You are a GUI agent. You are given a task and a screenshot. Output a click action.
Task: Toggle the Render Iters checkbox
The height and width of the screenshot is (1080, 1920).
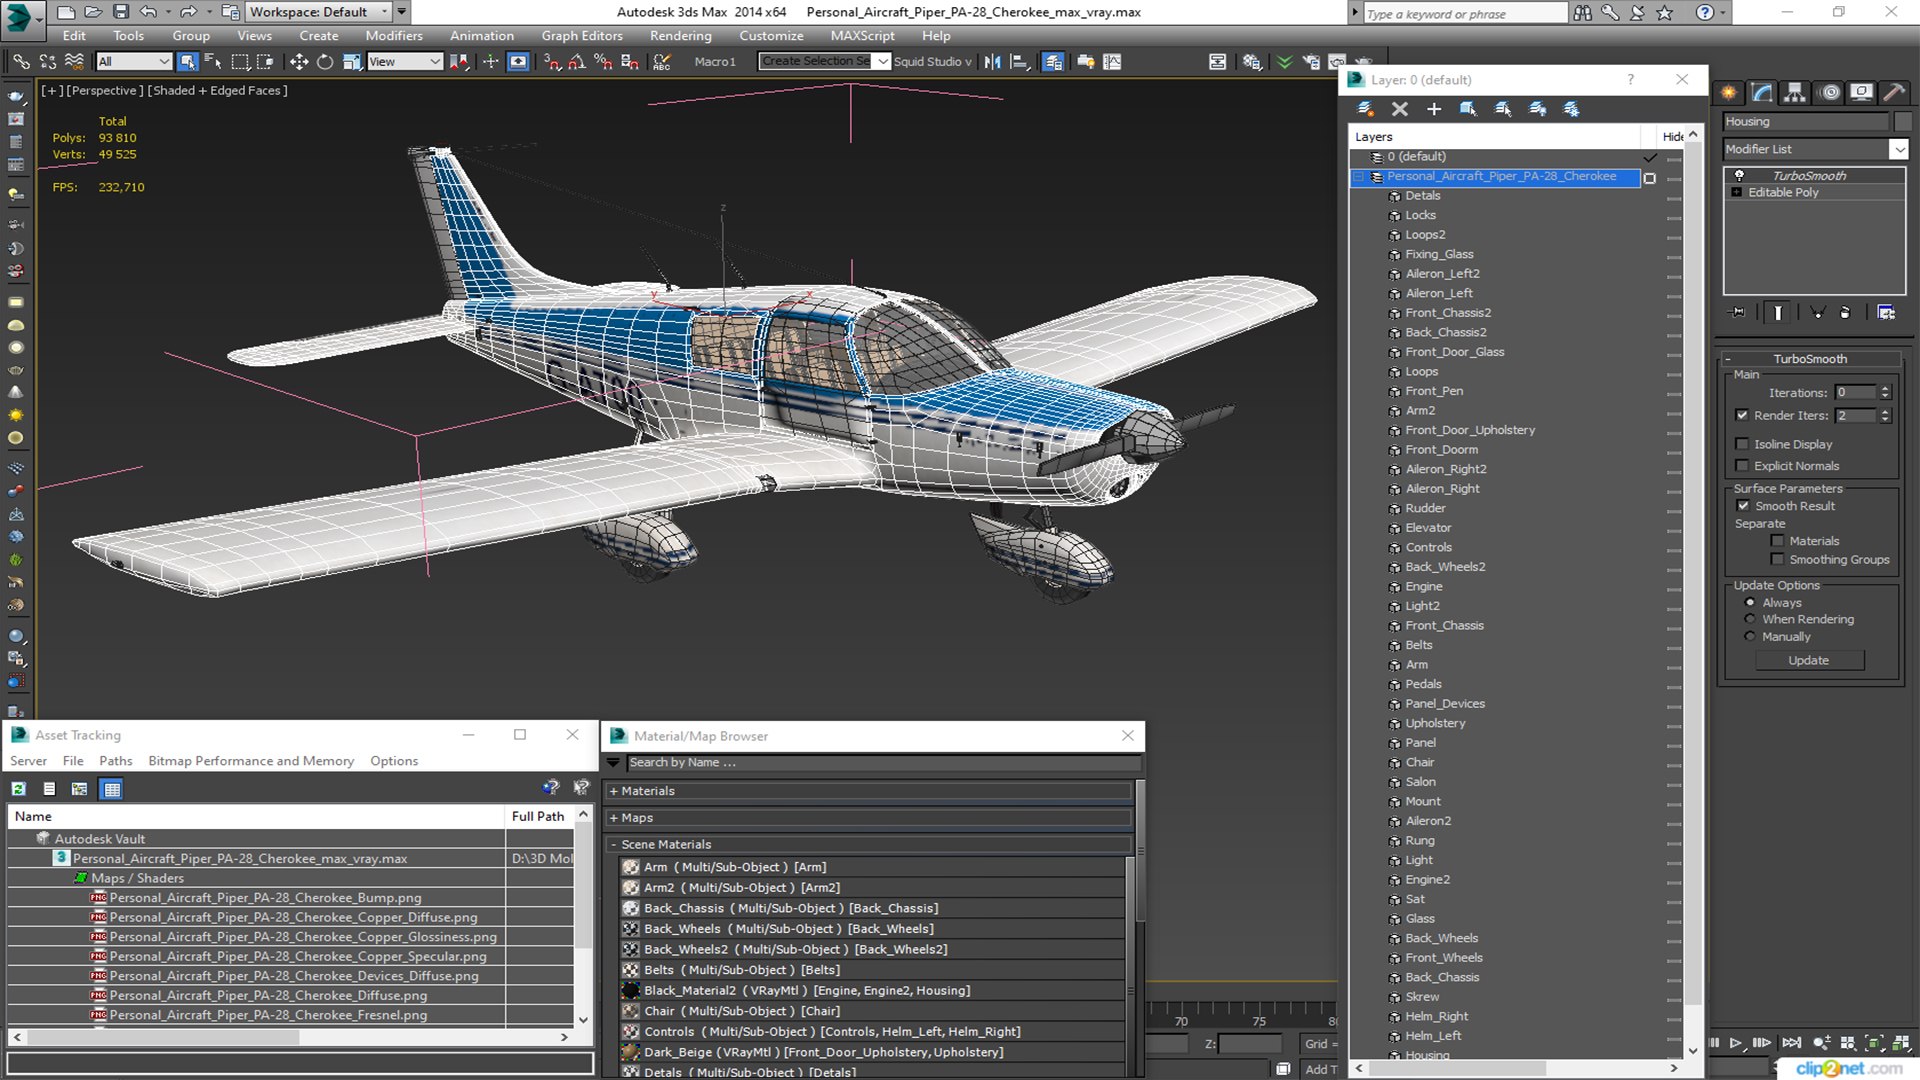click(1742, 415)
